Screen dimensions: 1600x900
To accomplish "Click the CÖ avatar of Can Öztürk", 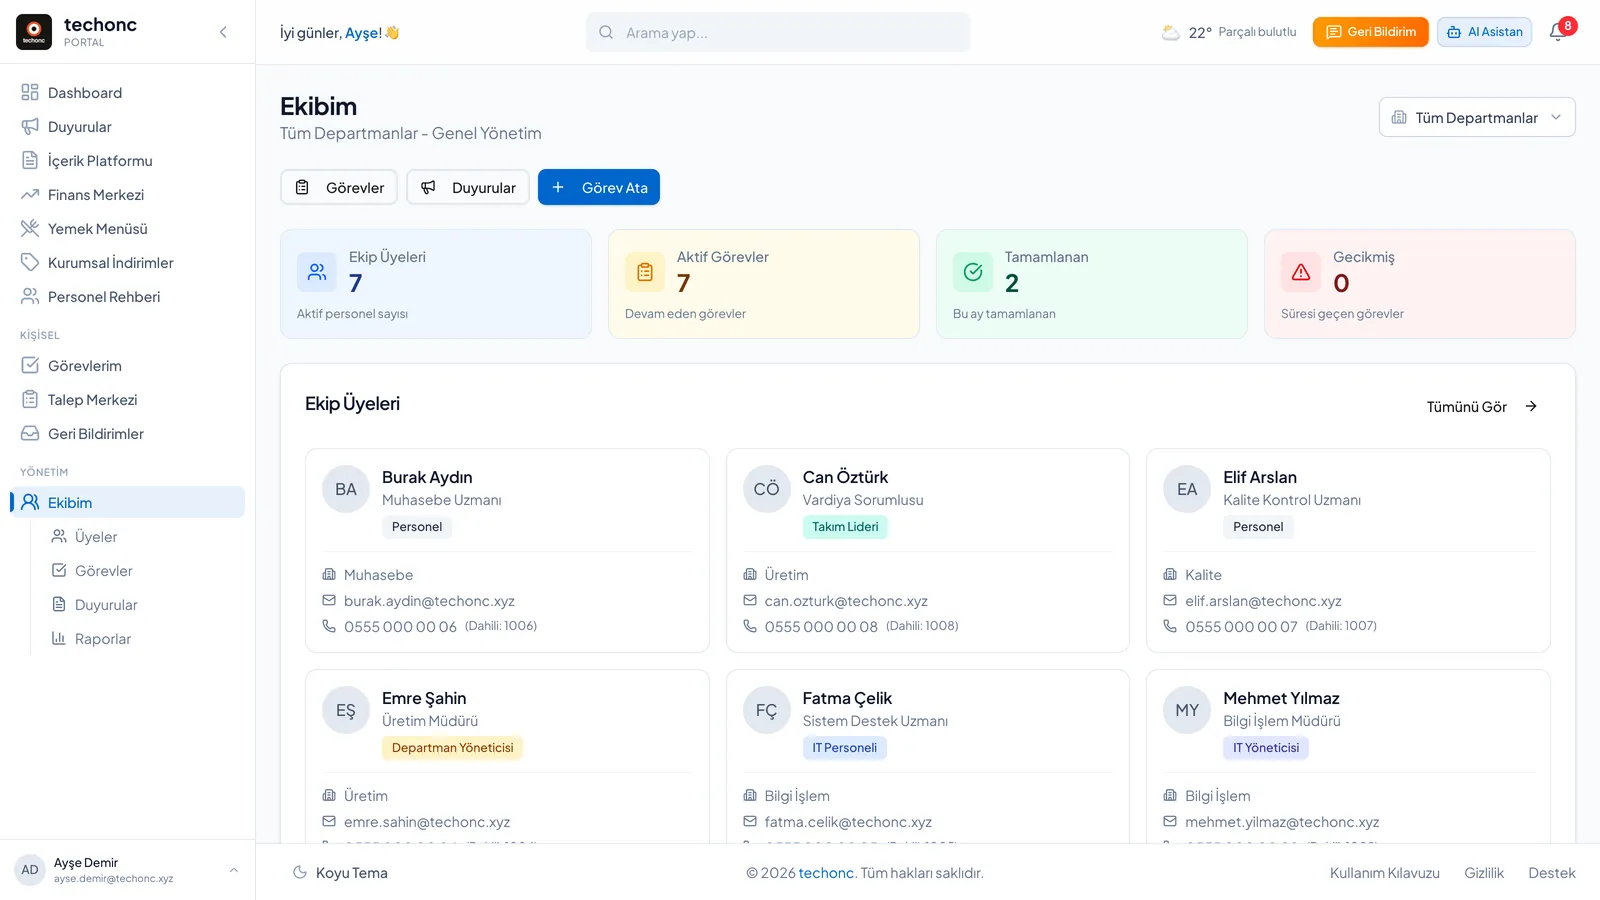I will point(767,489).
